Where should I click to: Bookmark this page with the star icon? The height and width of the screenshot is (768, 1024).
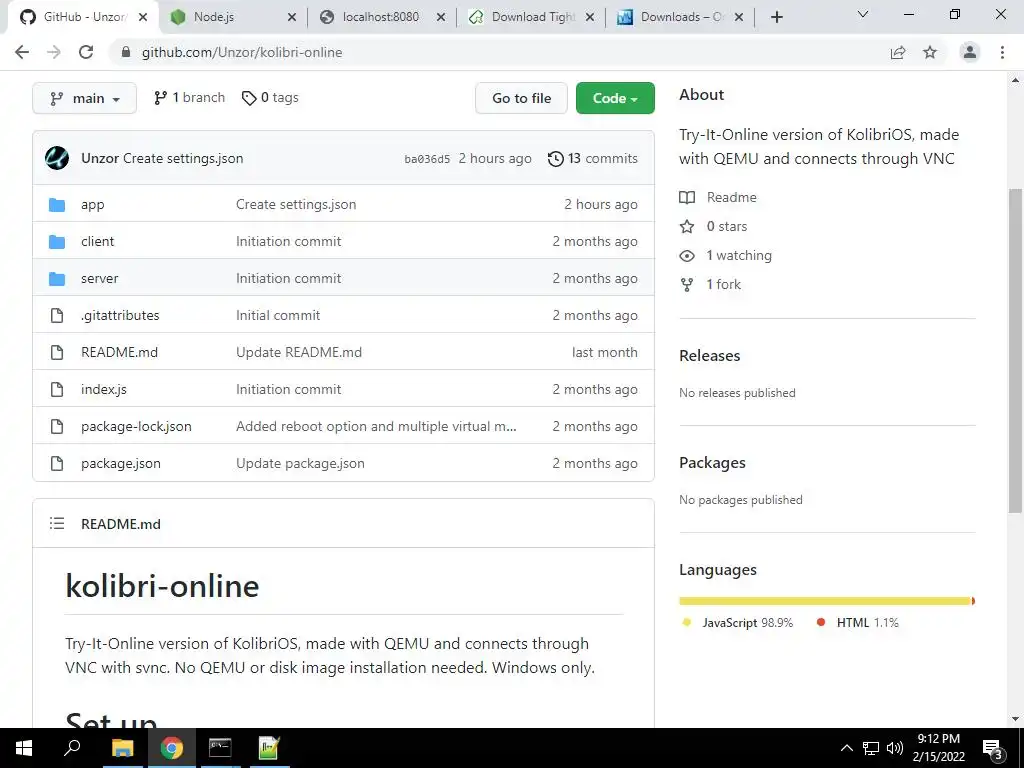coord(930,52)
